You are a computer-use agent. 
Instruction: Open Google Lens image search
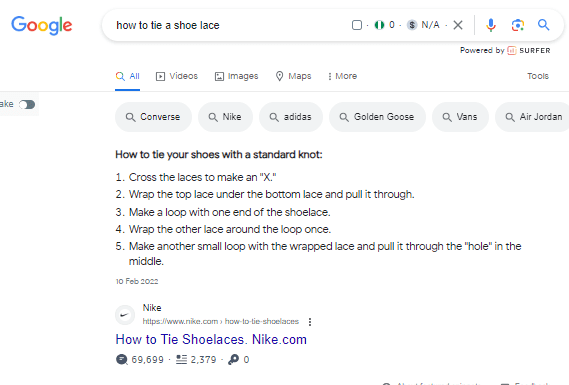tap(517, 25)
